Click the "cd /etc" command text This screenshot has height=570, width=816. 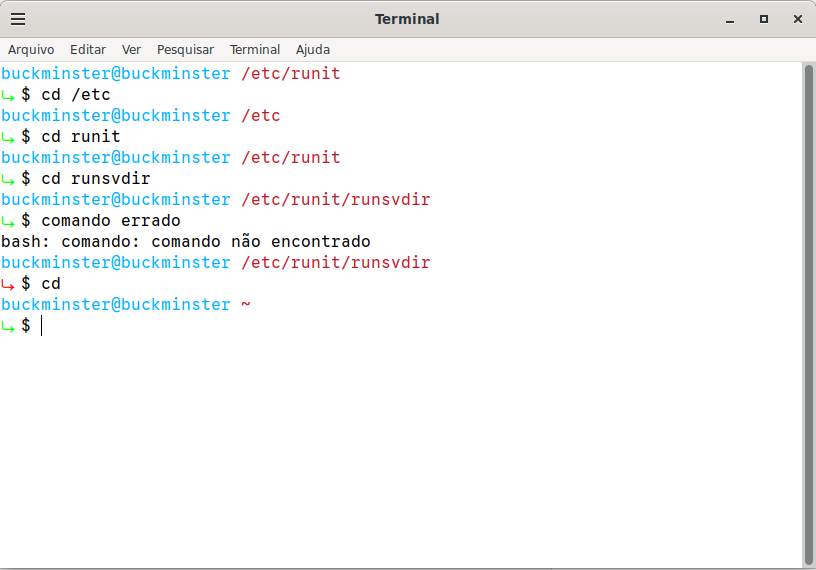[x=75, y=95]
